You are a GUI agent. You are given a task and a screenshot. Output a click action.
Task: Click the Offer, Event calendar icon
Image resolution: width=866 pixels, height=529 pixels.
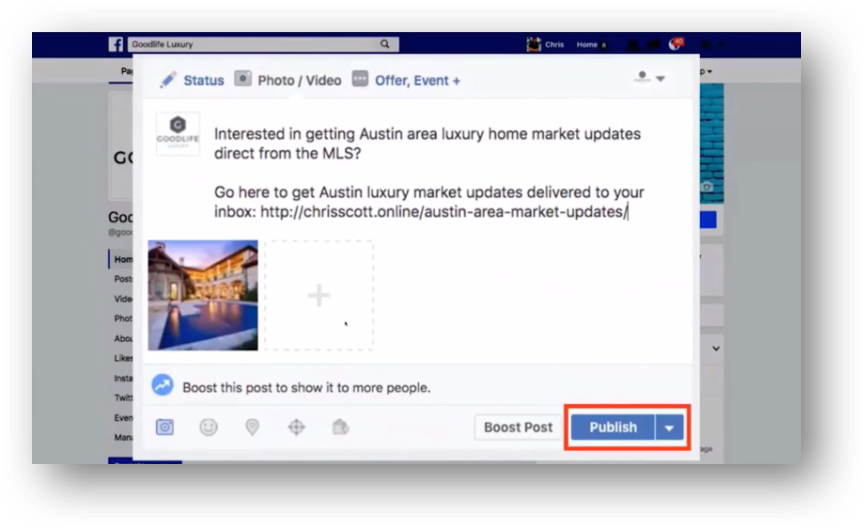[360, 79]
